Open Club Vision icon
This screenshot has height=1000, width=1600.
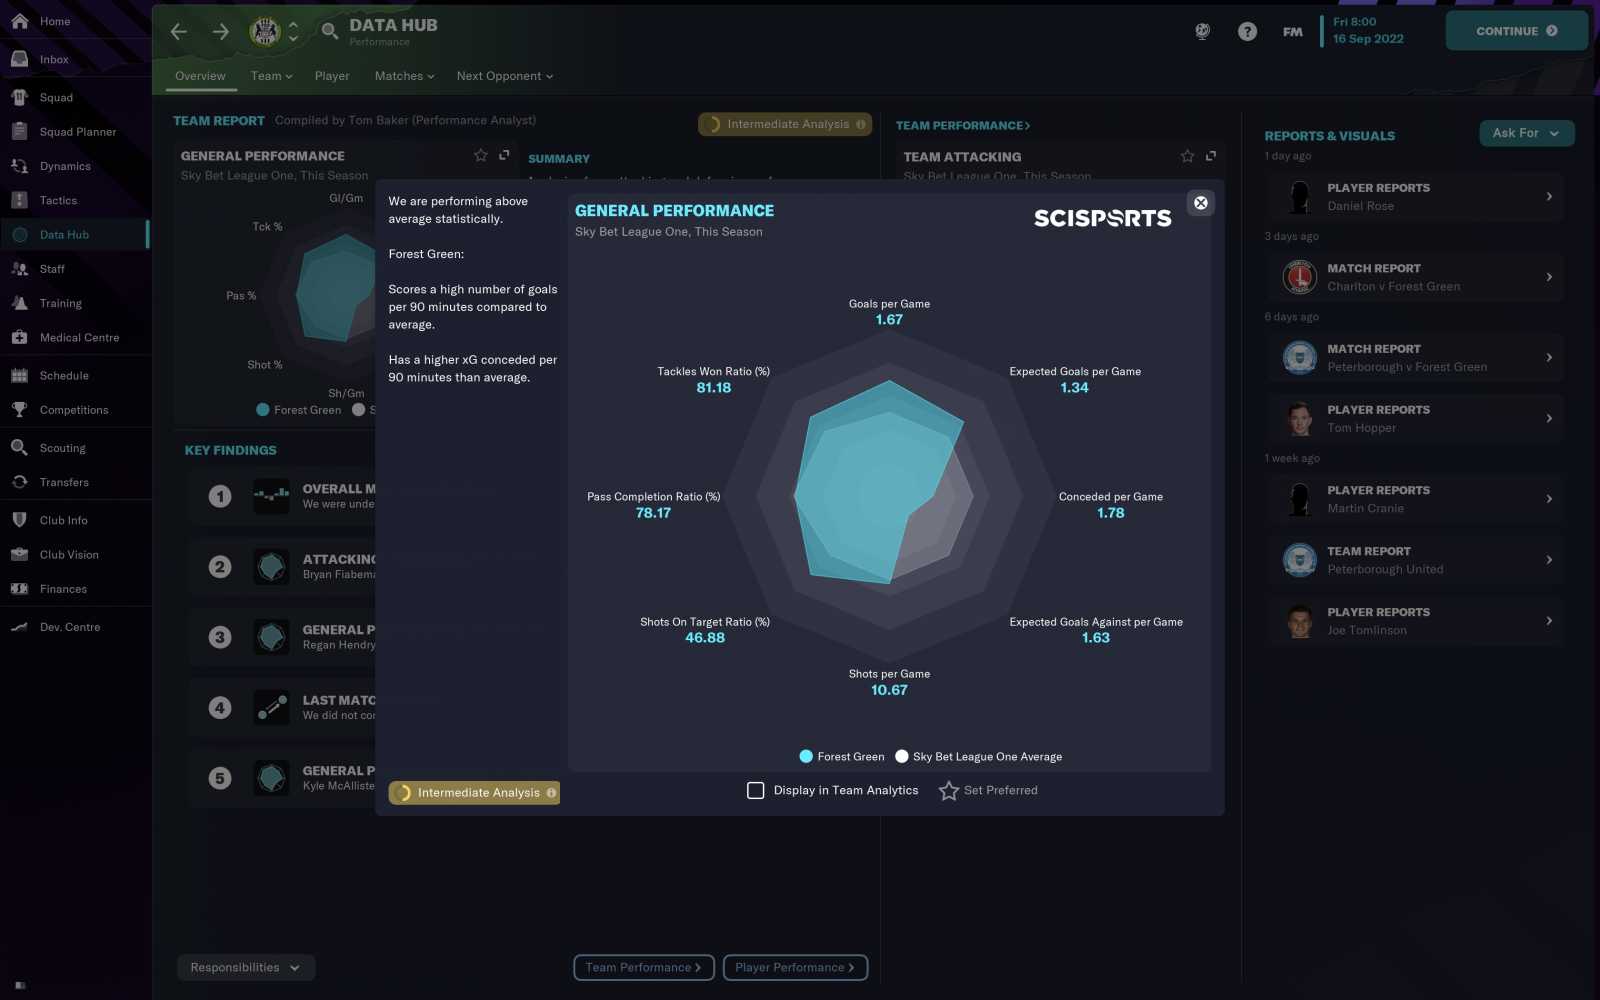pos(19,554)
